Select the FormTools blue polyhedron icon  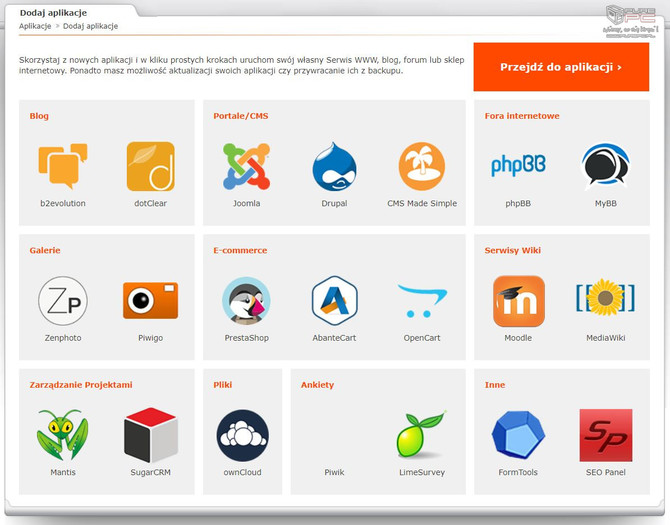pyautogui.click(x=518, y=435)
